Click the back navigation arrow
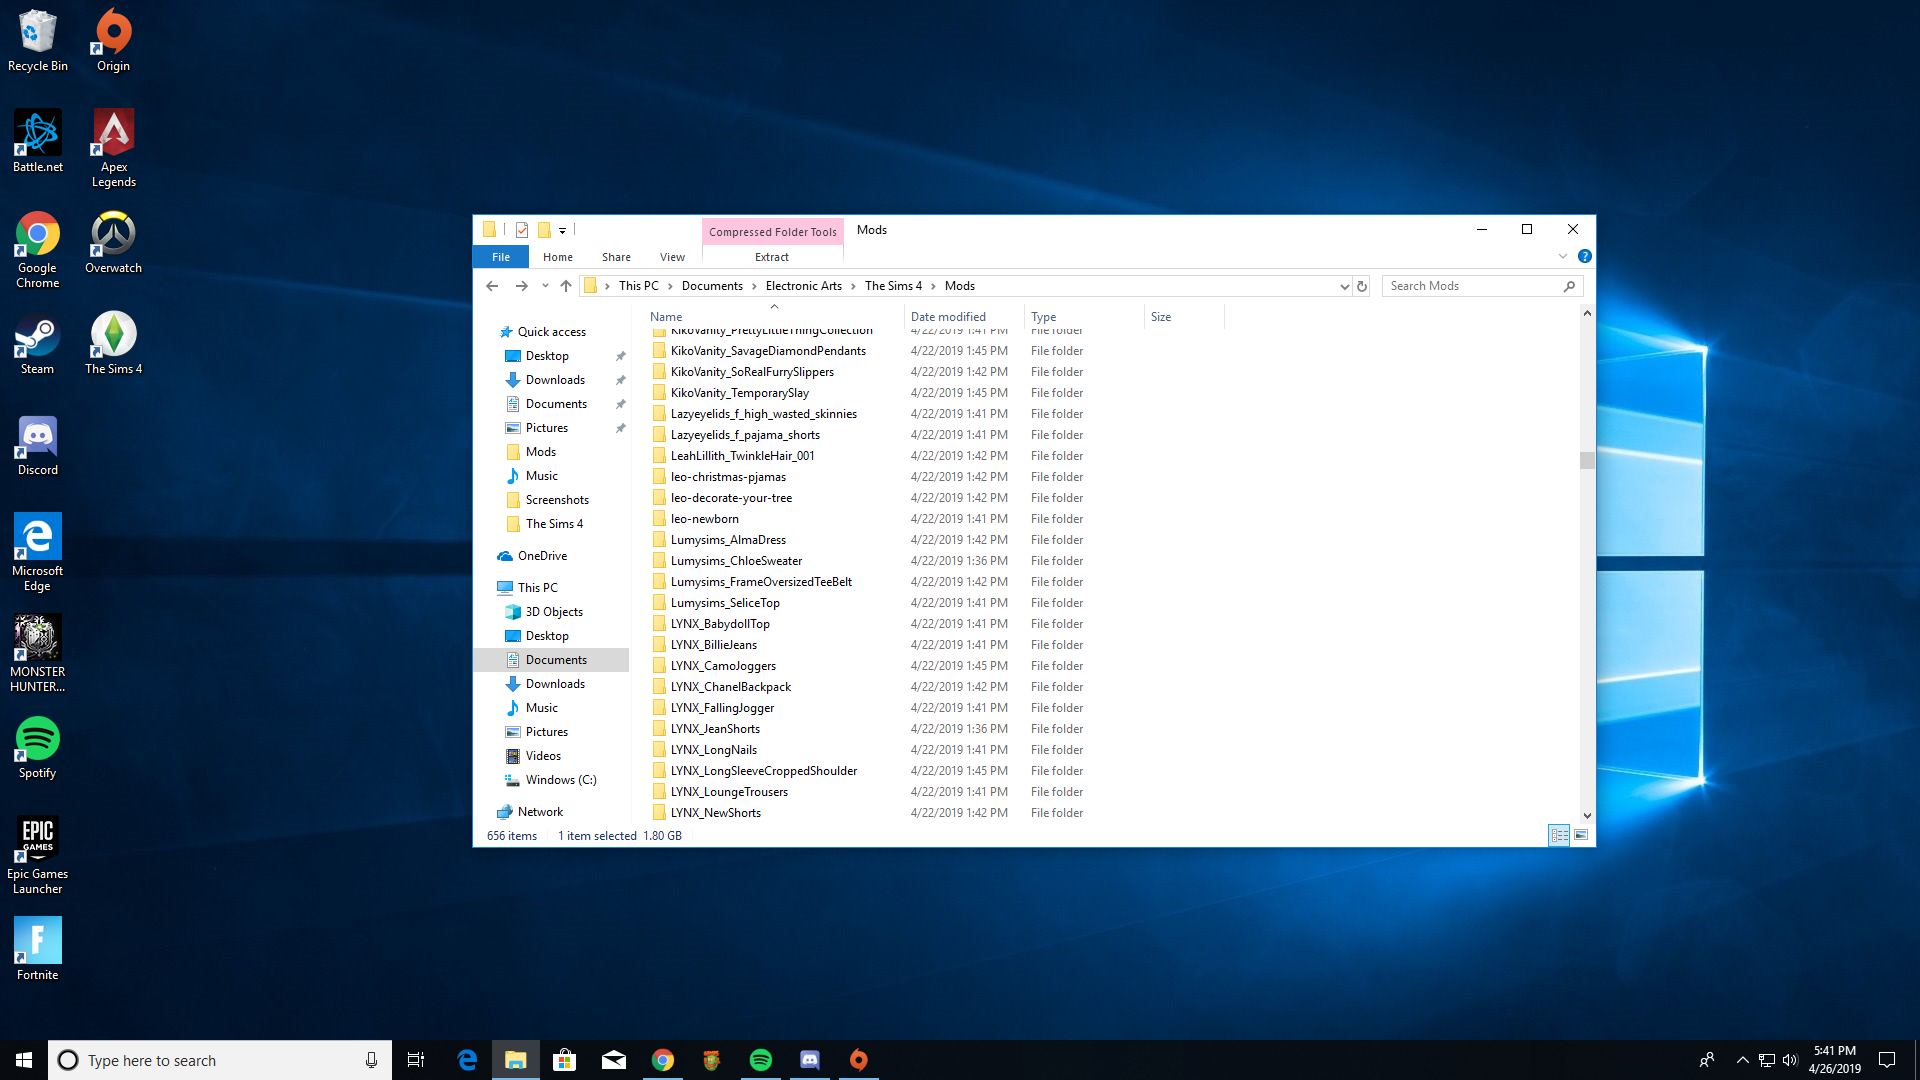1920x1080 pixels. pos(493,286)
